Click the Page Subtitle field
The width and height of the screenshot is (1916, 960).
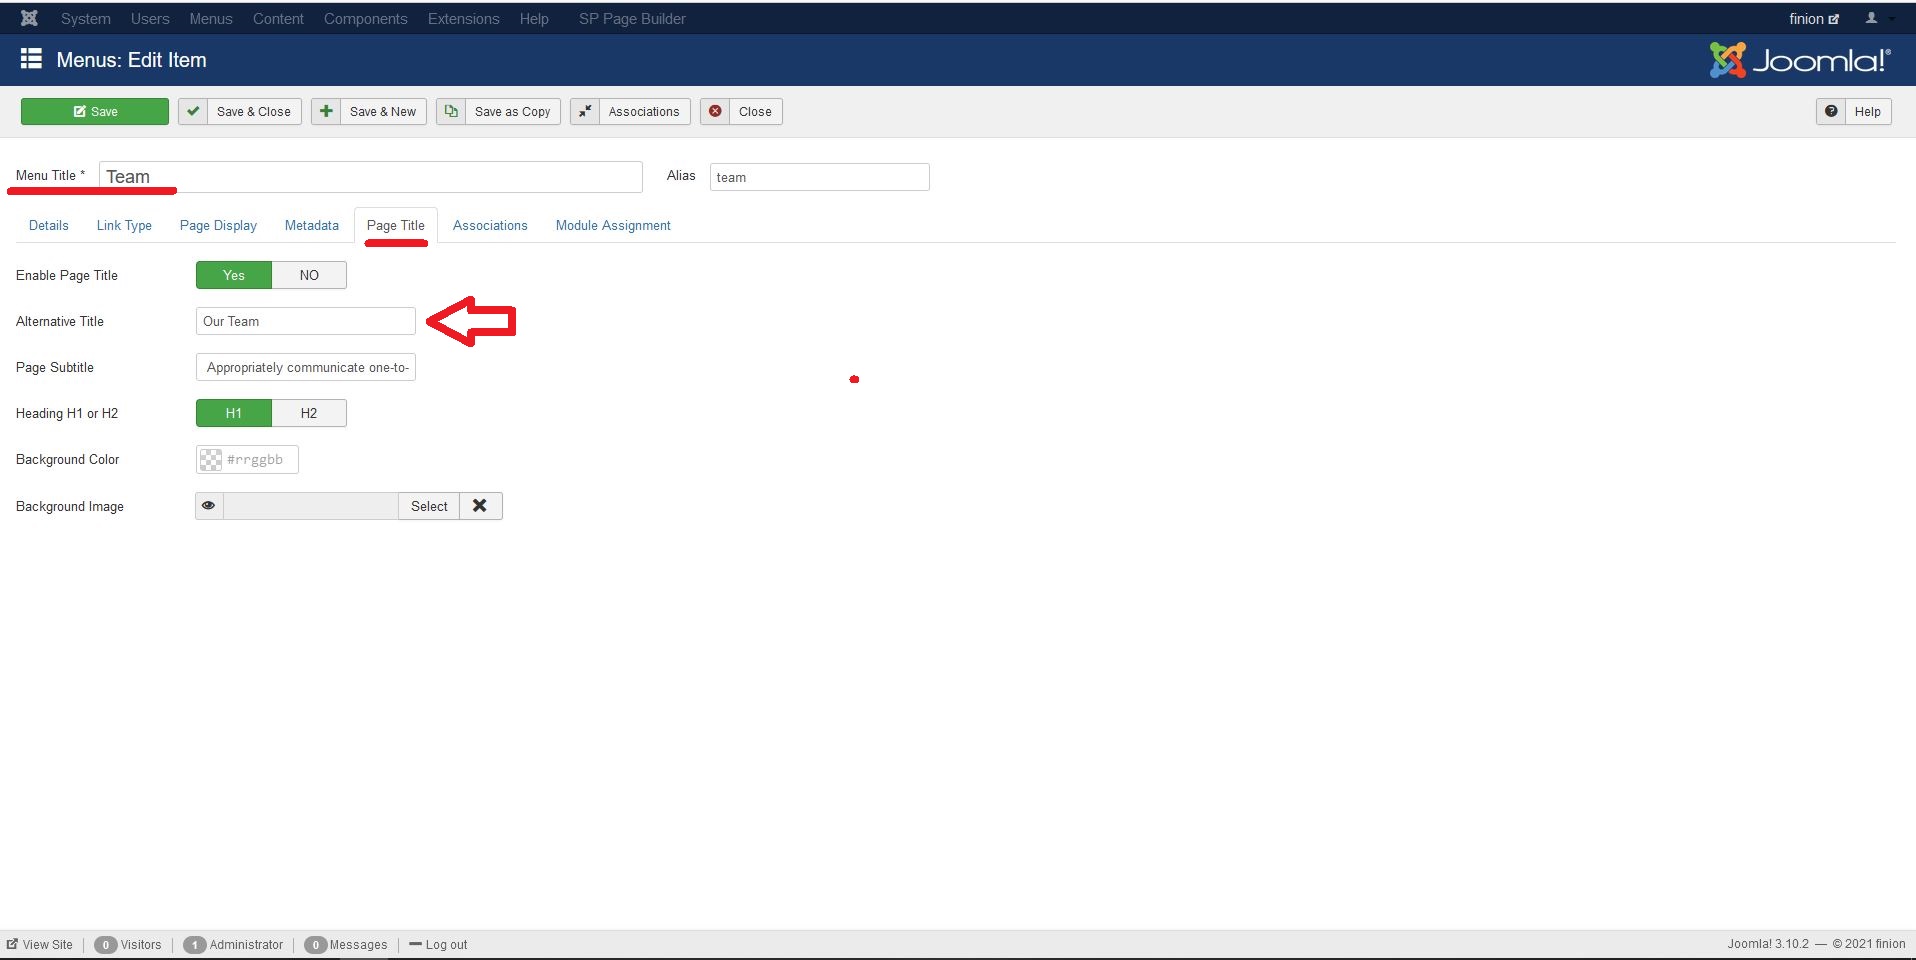[x=306, y=367]
